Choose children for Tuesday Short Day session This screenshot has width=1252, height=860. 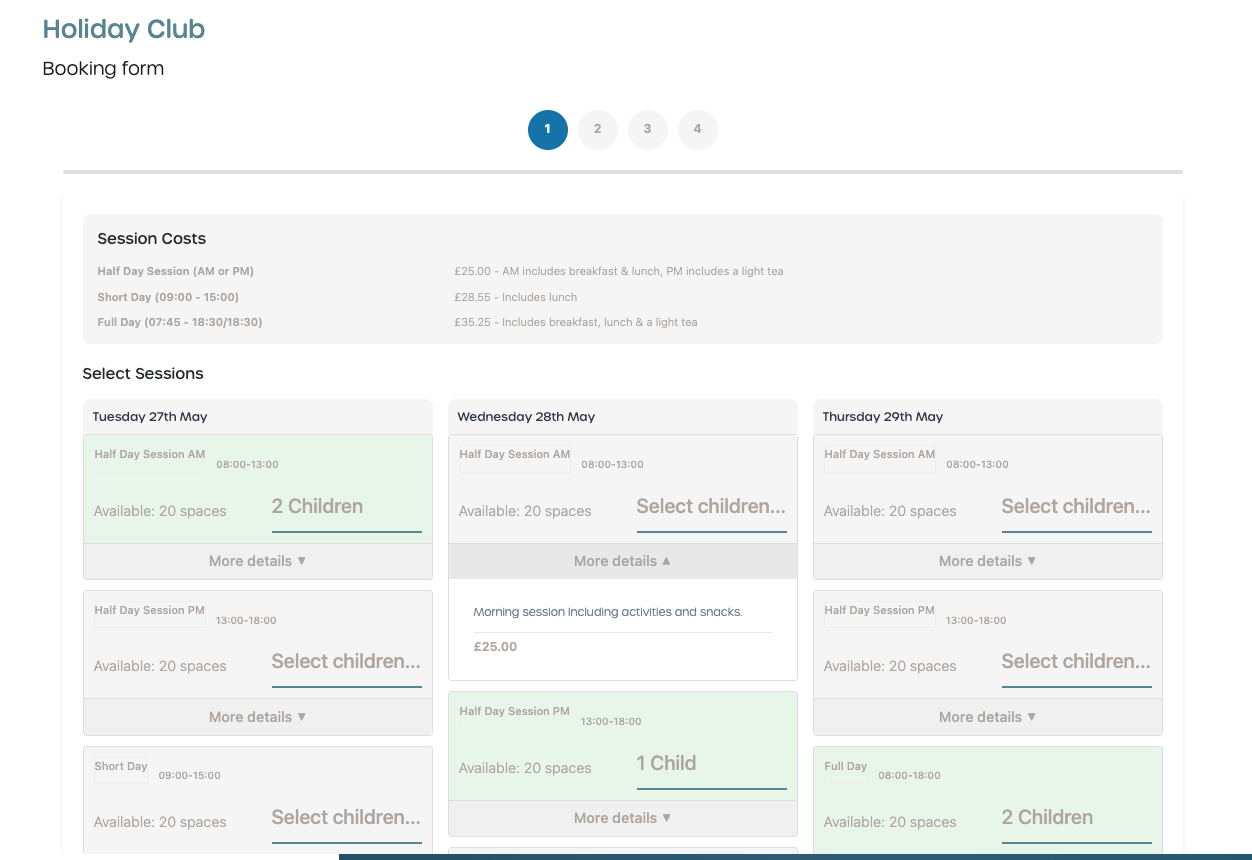click(x=347, y=819)
